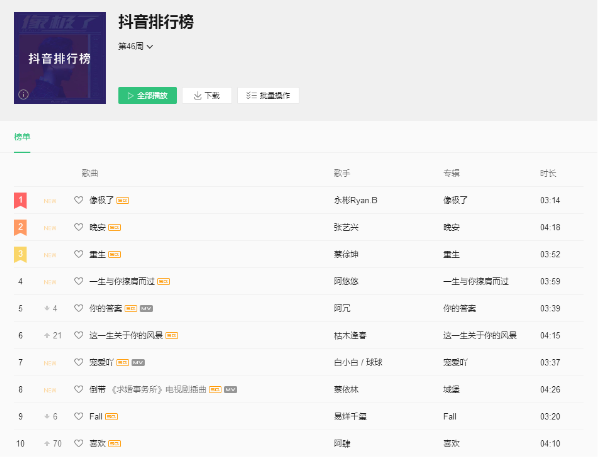The height and width of the screenshot is (457, 598).
Task: Click the orange quality badge beside 像极了
Action: [x=122, y=201]
